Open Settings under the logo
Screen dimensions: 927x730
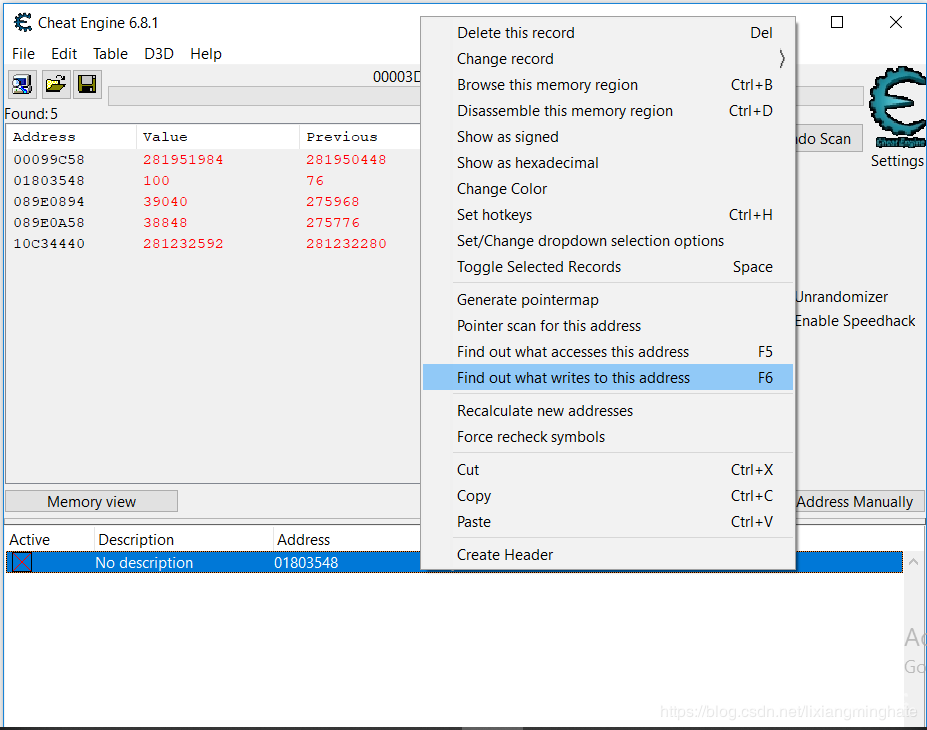[x=897, y=161]
